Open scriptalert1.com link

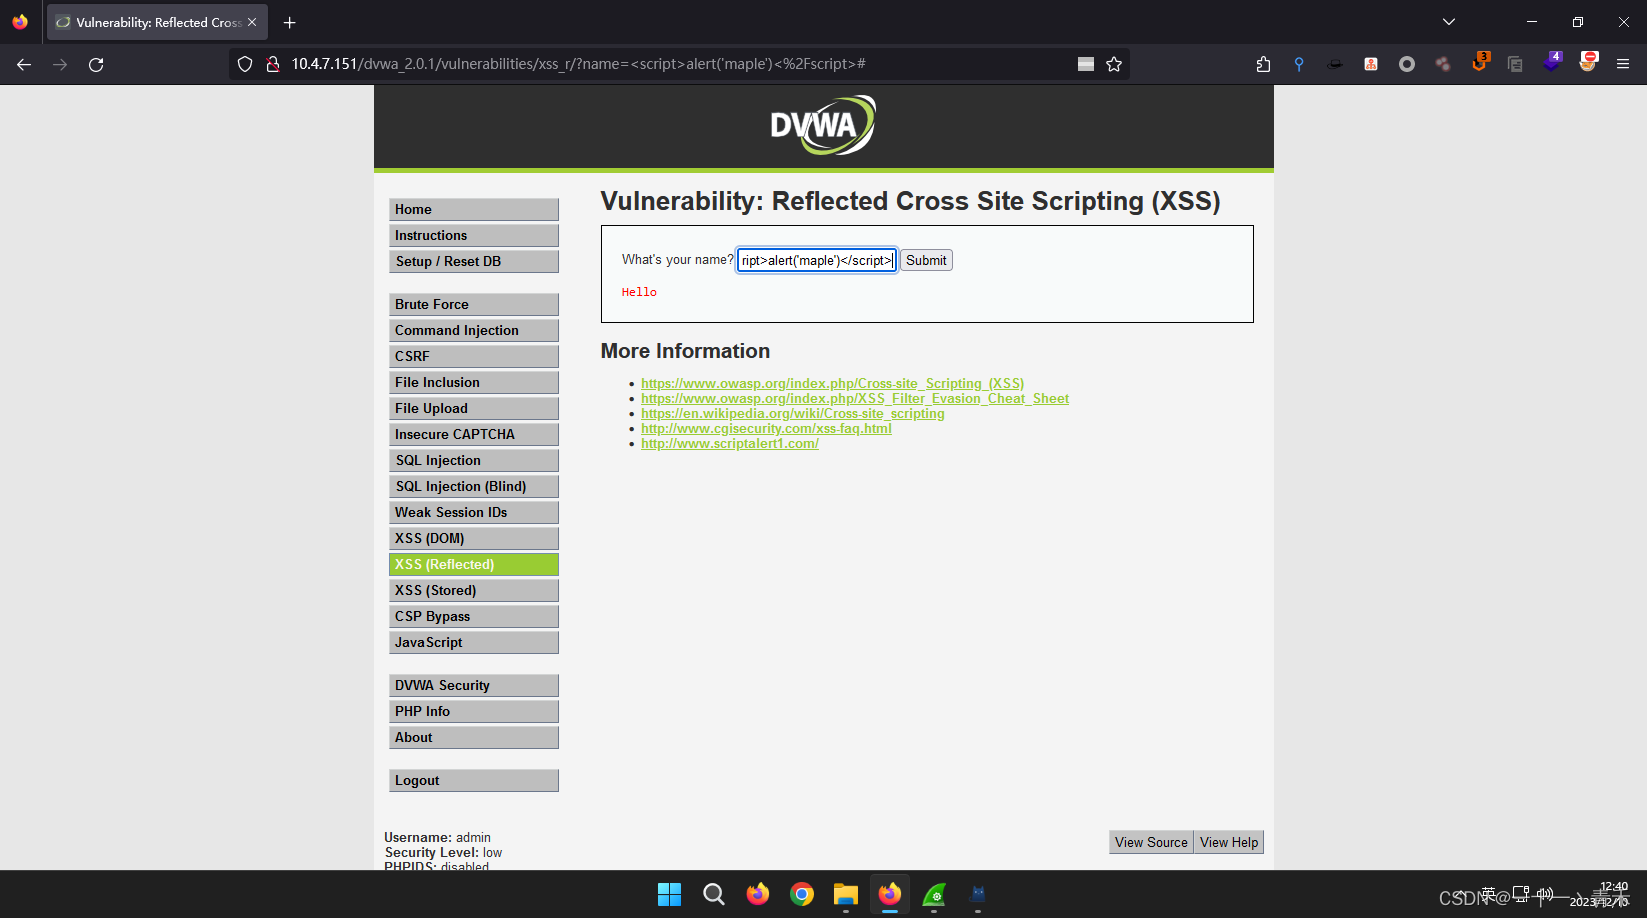(x=730, y=443)
